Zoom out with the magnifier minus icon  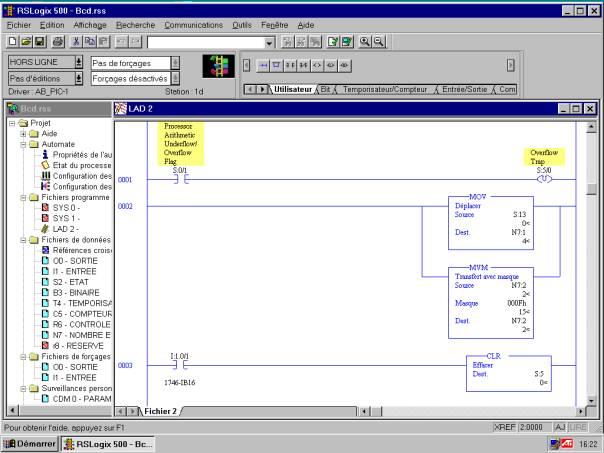(378, 42)
